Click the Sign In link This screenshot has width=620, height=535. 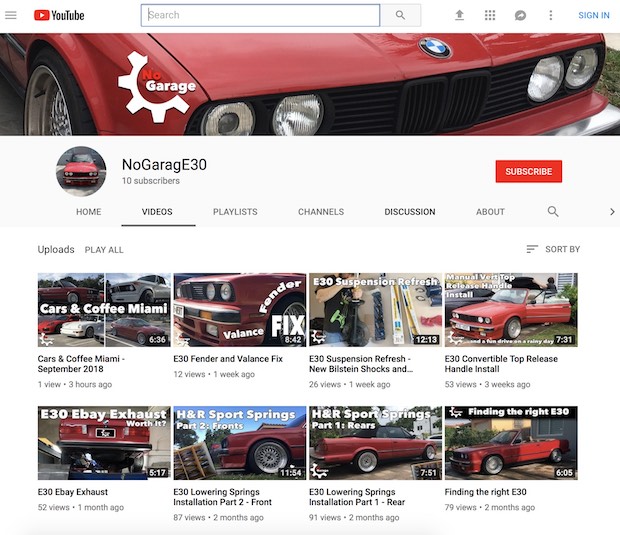[x=593, y=15]
